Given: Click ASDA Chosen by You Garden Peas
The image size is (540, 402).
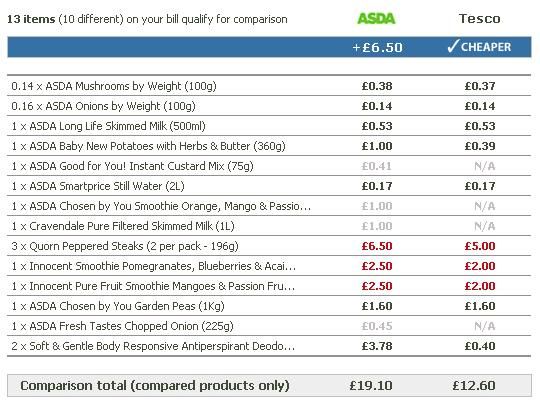Looking at the screenshot, I should pyautogui.click(x=118, y=306).
